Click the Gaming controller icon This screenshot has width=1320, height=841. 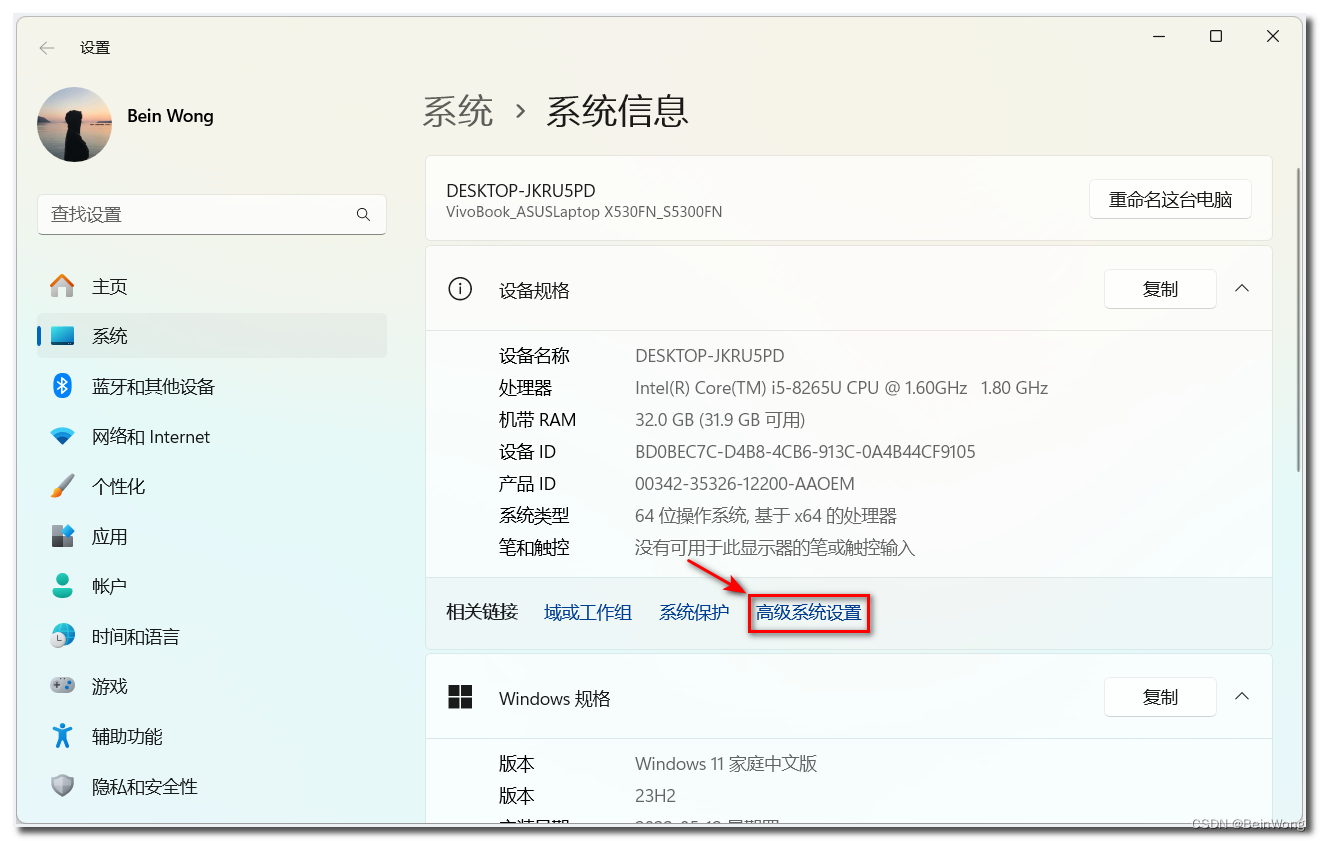click(x=62, y=686)
